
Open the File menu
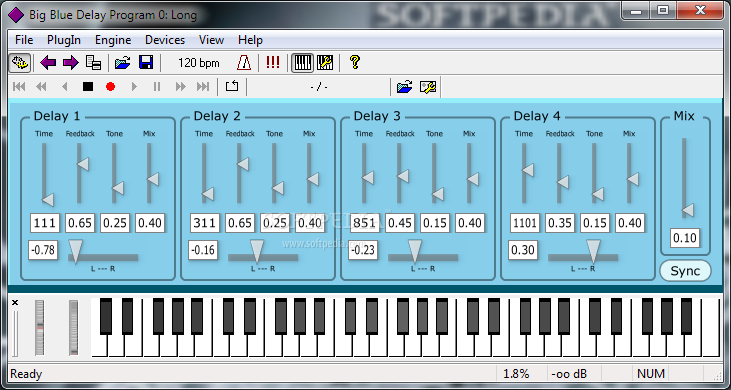pos(24,40)
